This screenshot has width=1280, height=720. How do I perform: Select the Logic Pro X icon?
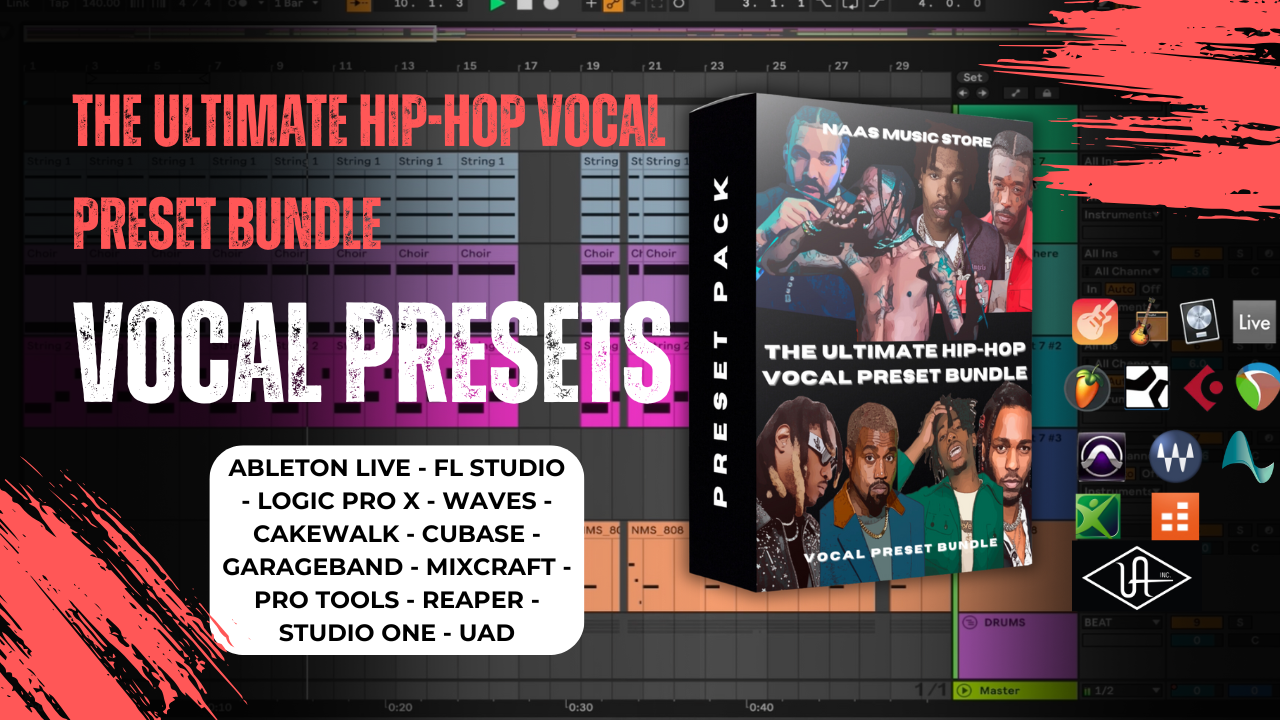coord(1196,322)
